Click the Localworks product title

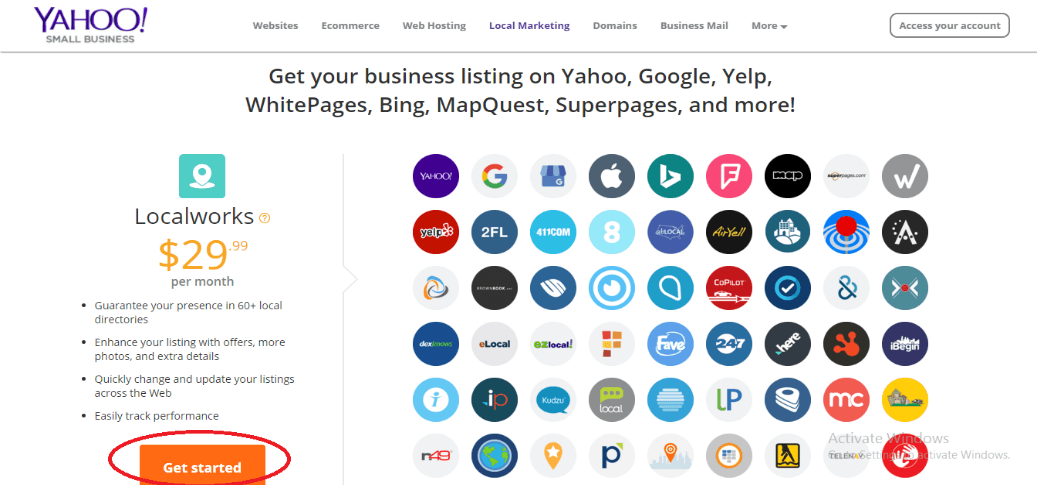(x=194, y=216)
